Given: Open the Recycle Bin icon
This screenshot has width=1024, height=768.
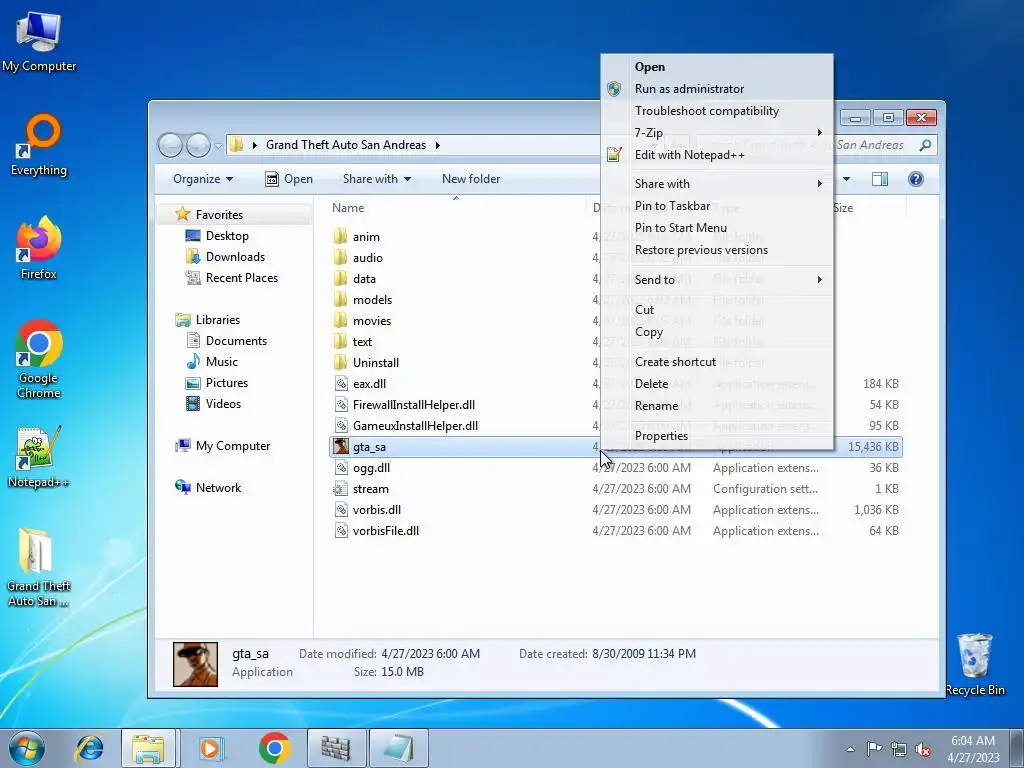Looking at the screenshot, I should 975,664.
